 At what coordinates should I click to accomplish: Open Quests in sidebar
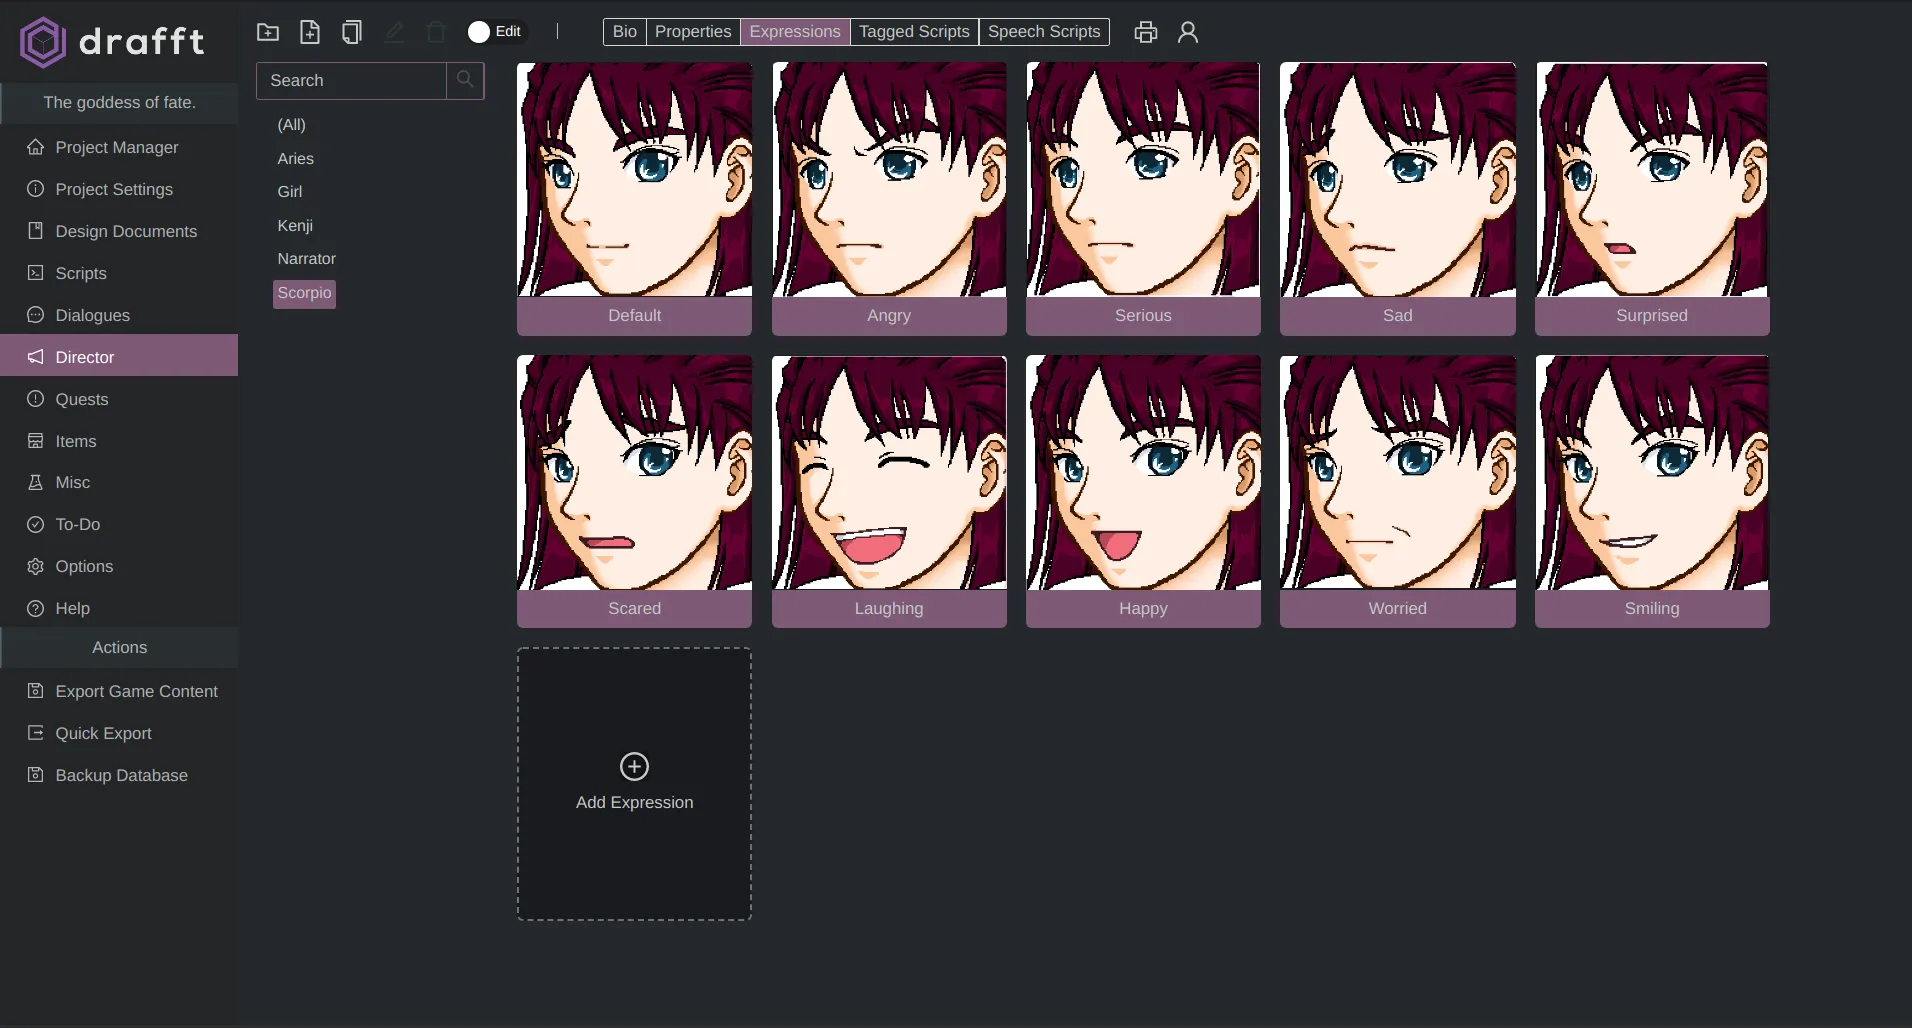click(119, 399)
